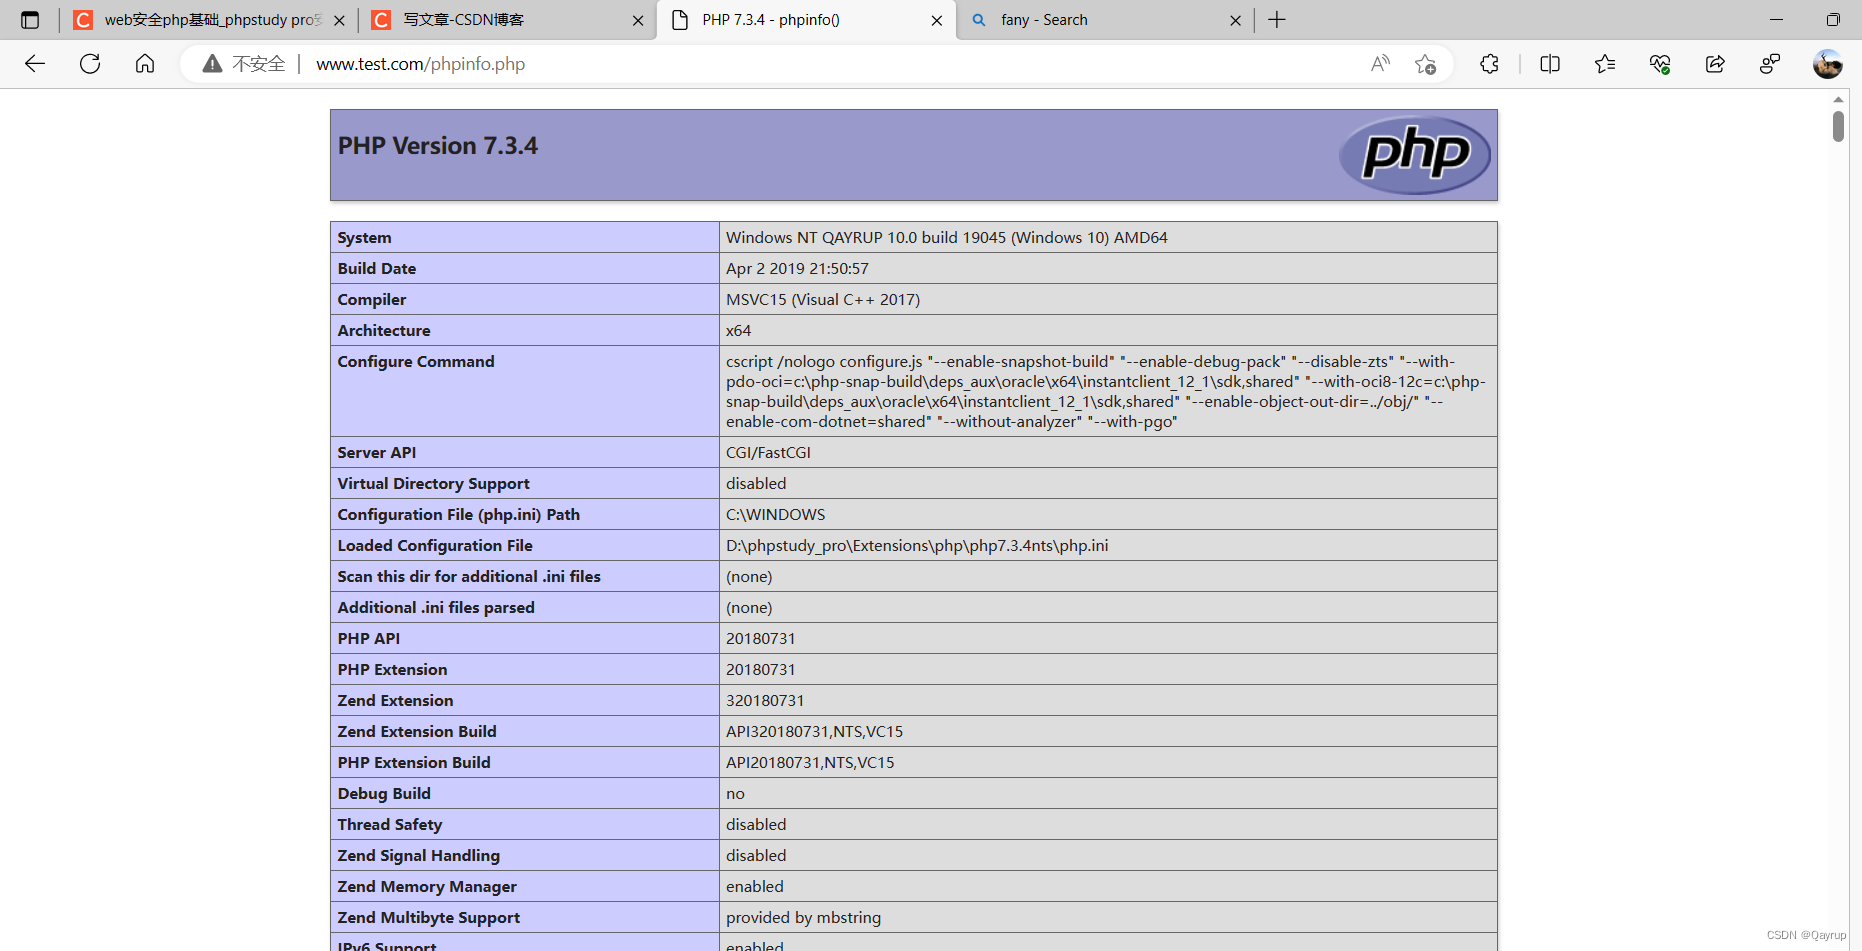Open the Extensions puzzle icon
Screen dimensions: 1862x951
tap(1489, 64)
